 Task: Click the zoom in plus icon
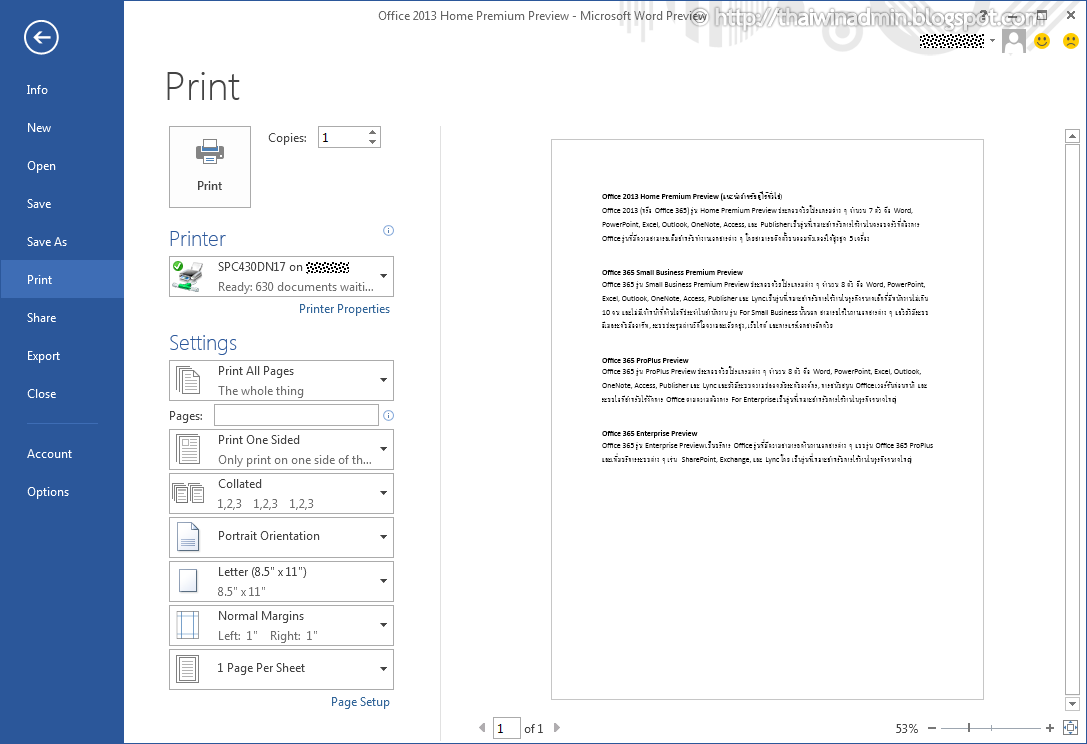(x=1050, y=728)
